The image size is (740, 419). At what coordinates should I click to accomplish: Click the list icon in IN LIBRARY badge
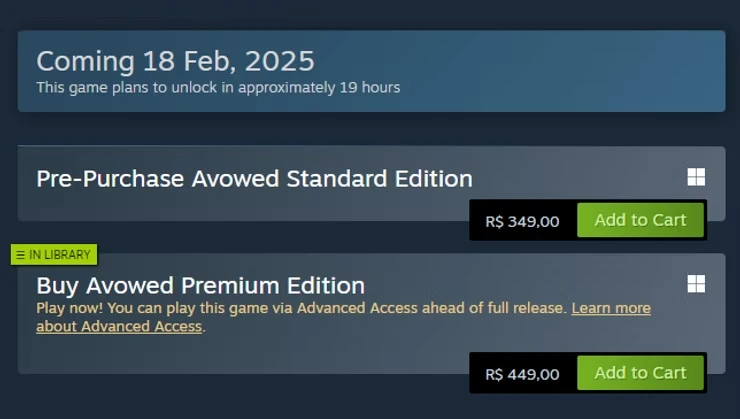pyautogui.click(x=20, y=255)
